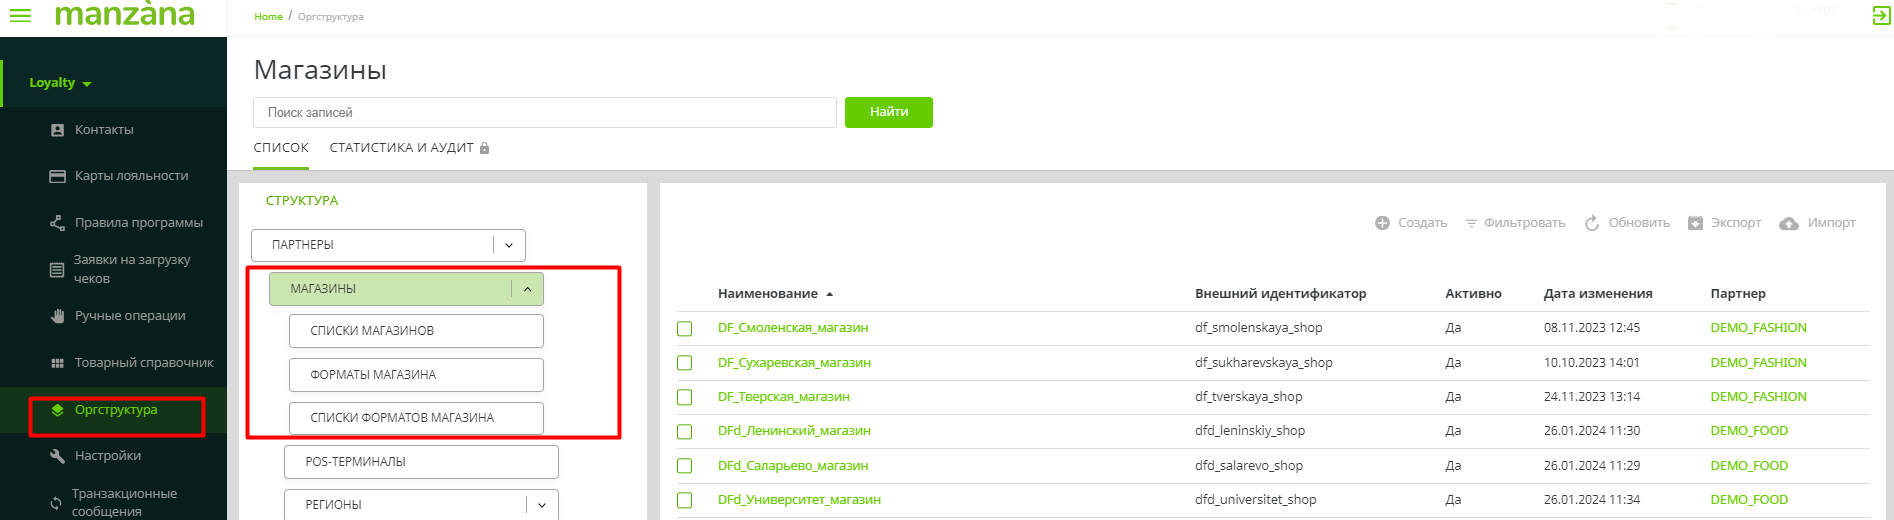Click the Filter icon in toolbar
The width and height of the screenshot is (1894, 520).
click(1471, 223)
